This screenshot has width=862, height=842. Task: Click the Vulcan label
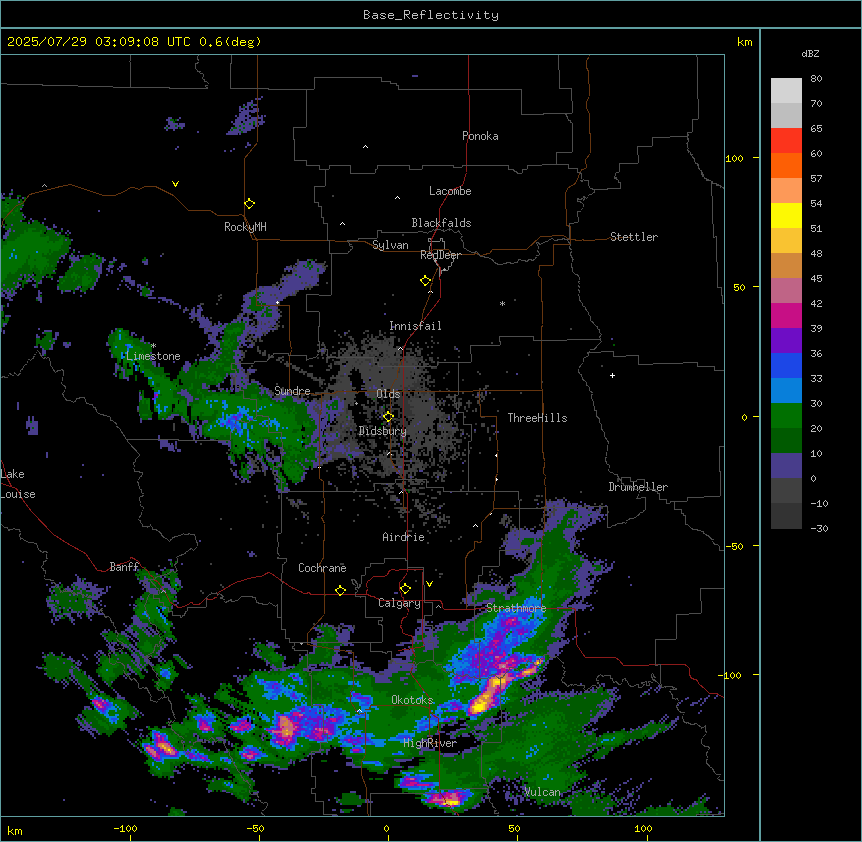click(x=543, y=792)
